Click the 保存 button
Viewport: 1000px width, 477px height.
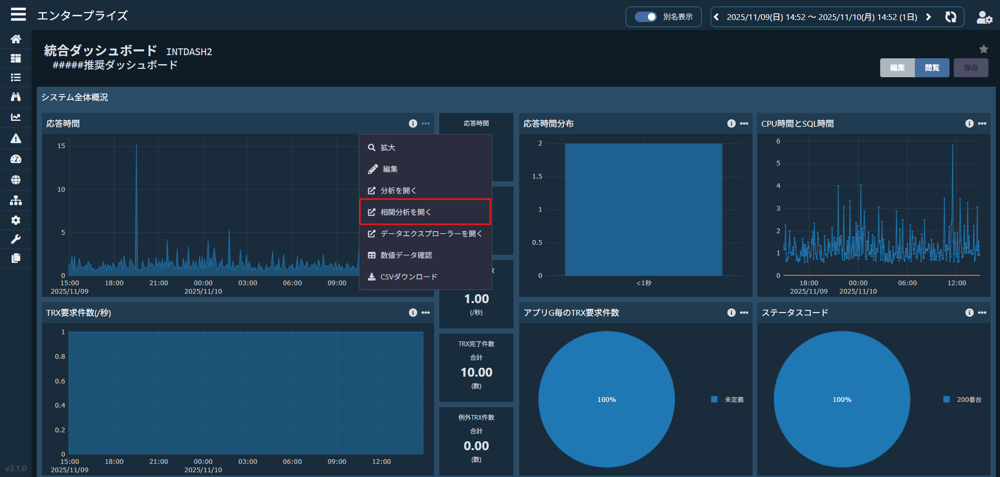click(x=971, y=68)
